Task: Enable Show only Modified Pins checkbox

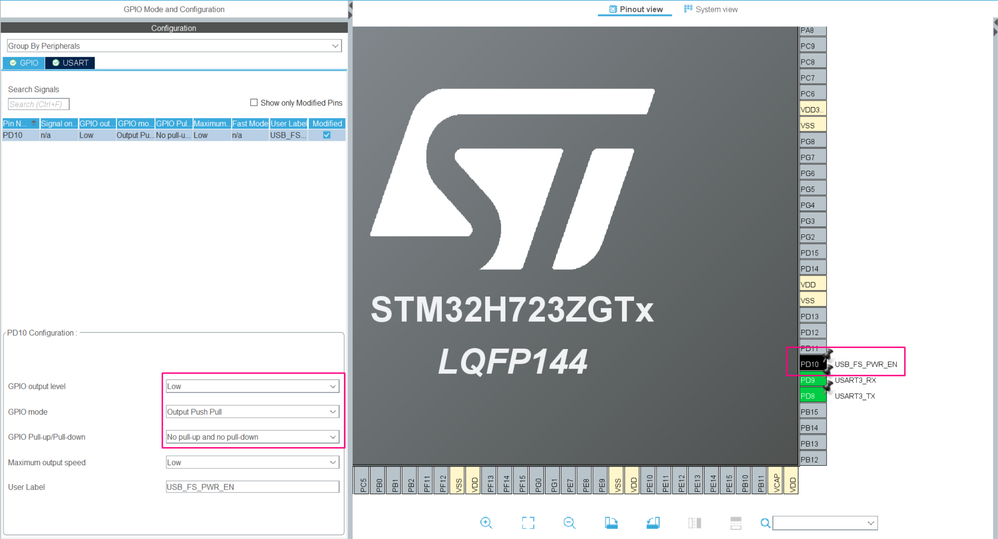Action: tap(254, 102)
